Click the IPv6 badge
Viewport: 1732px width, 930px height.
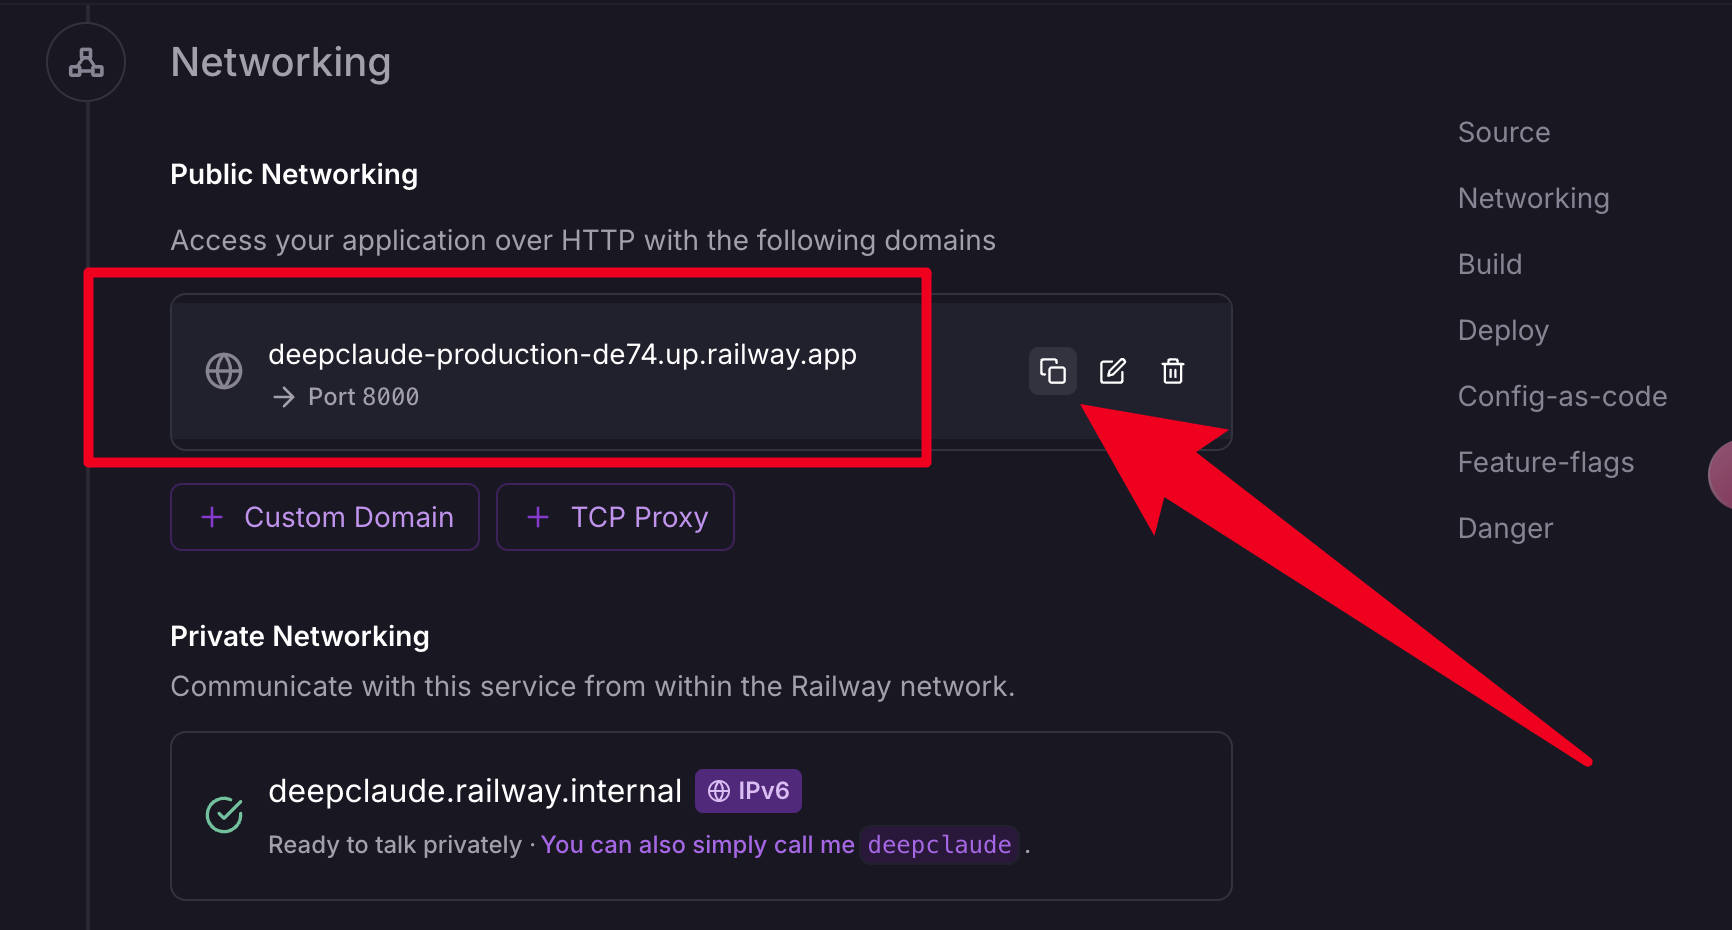(x=748, y=791)
